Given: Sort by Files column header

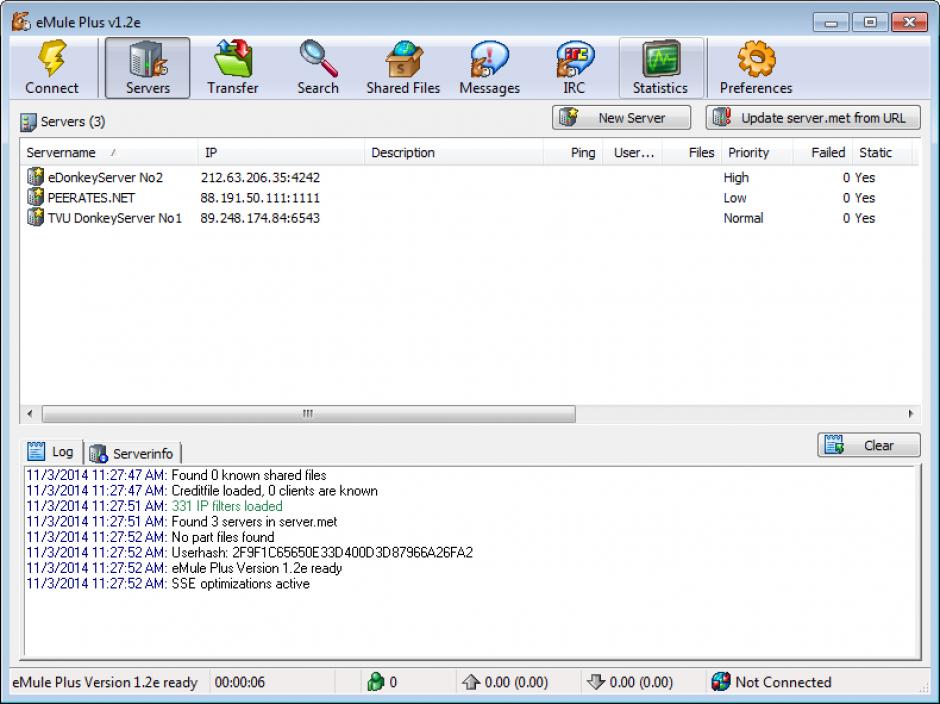Looking at the screenshot, I should pyautogui.click(x=692, y=152).
